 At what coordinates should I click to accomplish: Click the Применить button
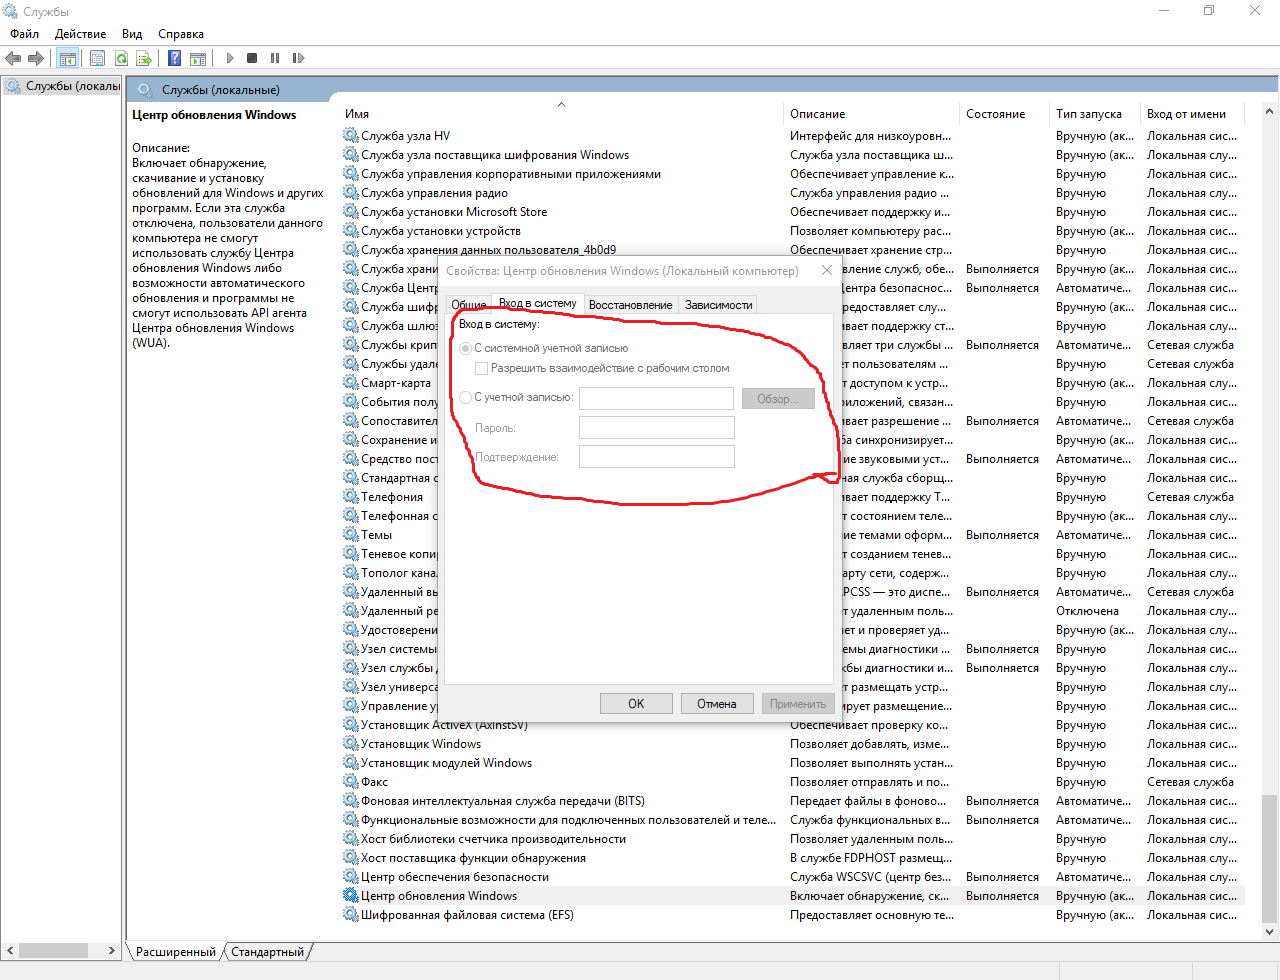click(x=798, y=704)
